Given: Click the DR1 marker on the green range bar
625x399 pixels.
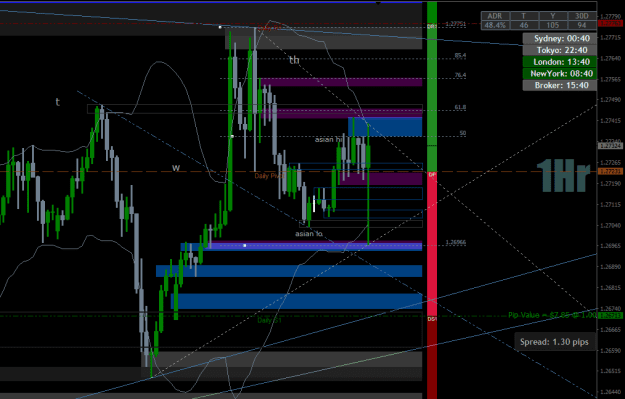Looking at the screenshot, I should tap(432, 26).
